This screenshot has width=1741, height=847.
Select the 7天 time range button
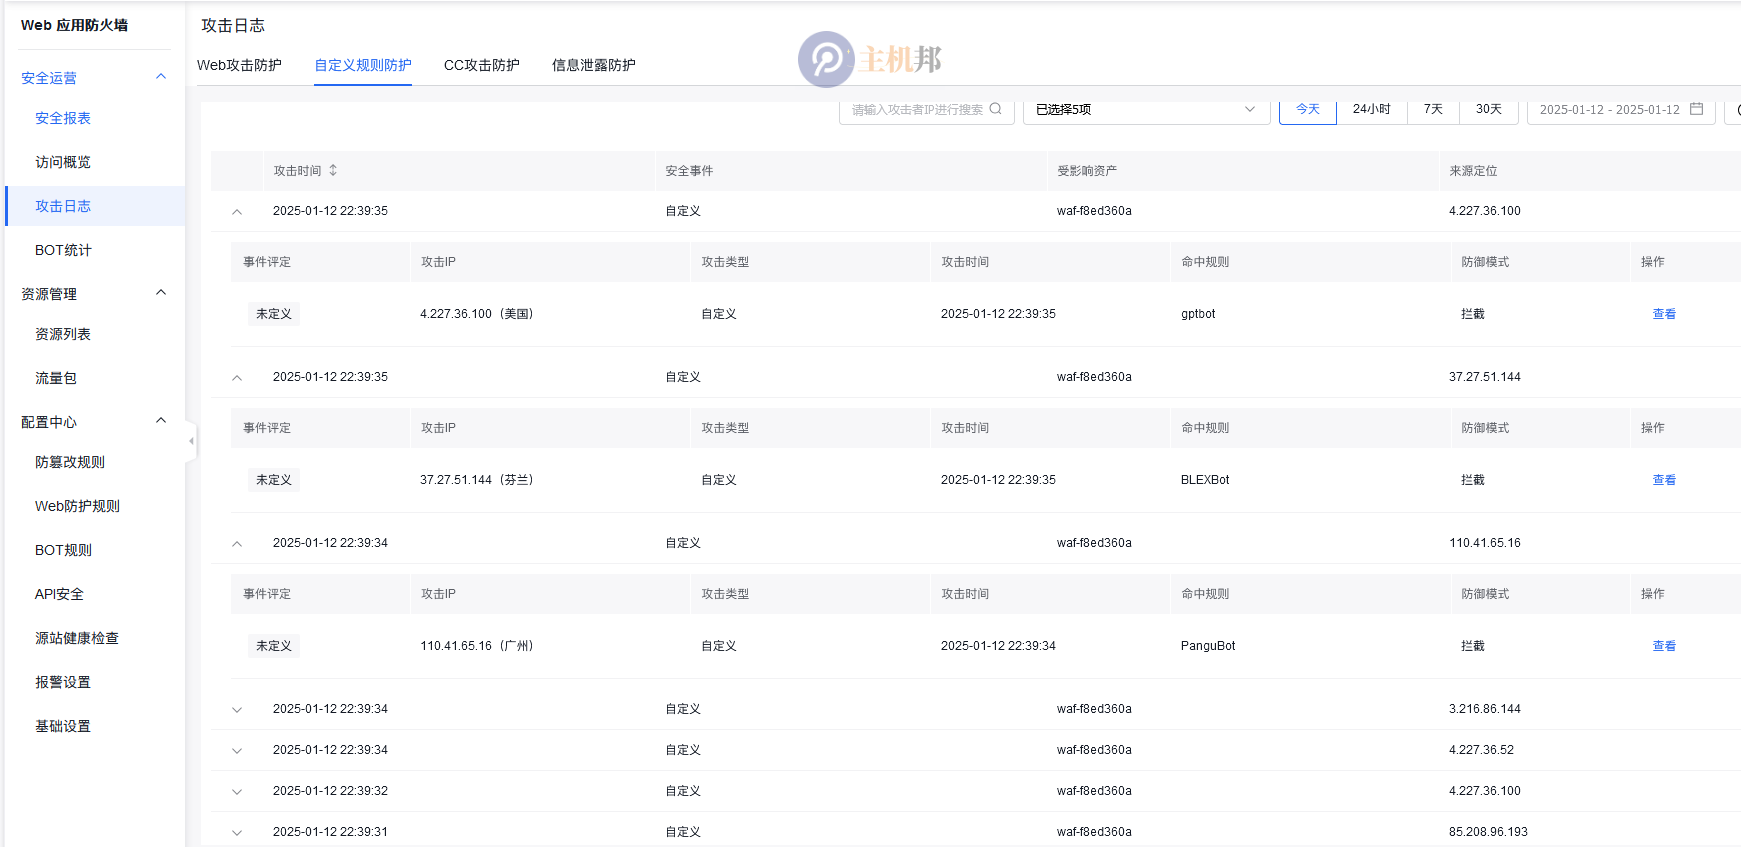pyautogui.click(x=1434, y=109)
